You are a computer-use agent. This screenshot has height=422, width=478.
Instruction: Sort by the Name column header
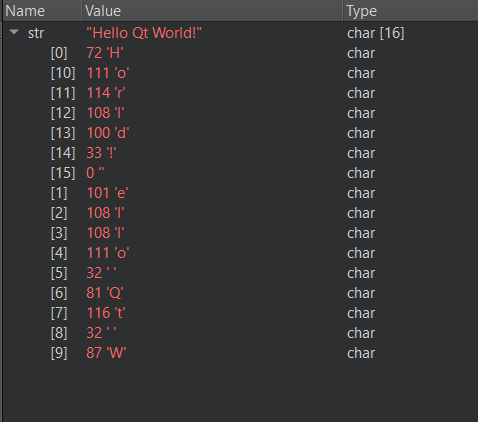click(42, 11)
